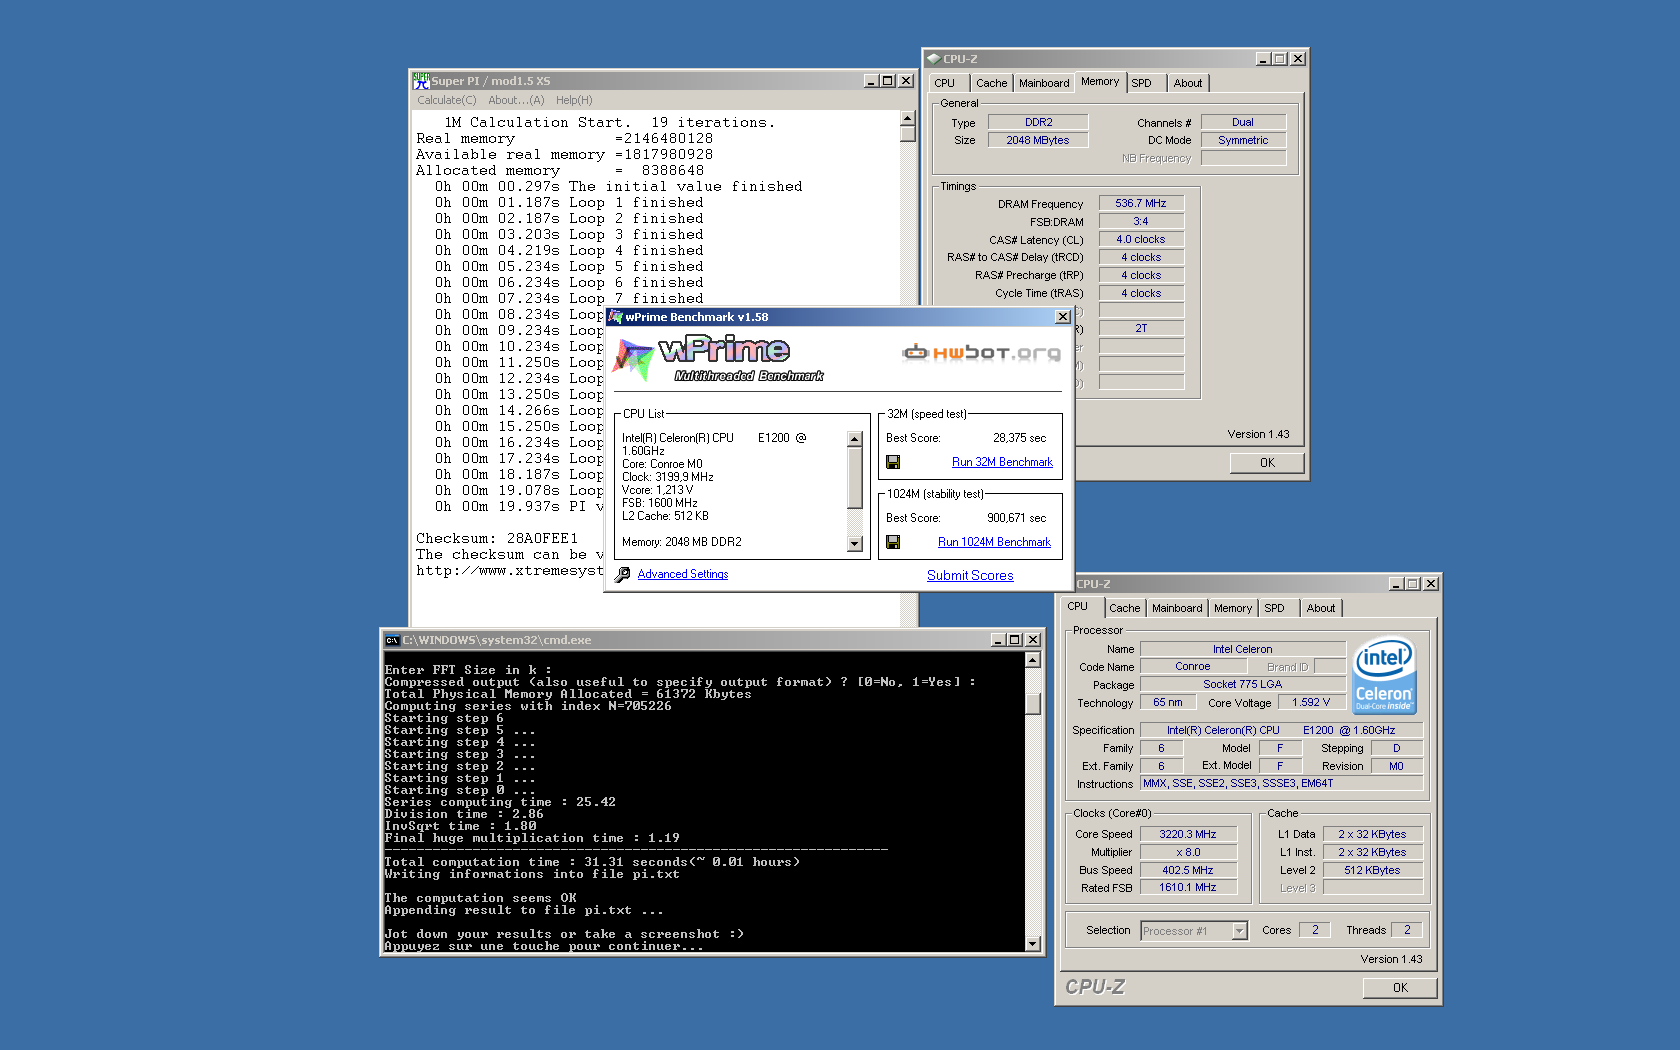
Task: Click the Technology 65 nm field
Action: 1168,702
